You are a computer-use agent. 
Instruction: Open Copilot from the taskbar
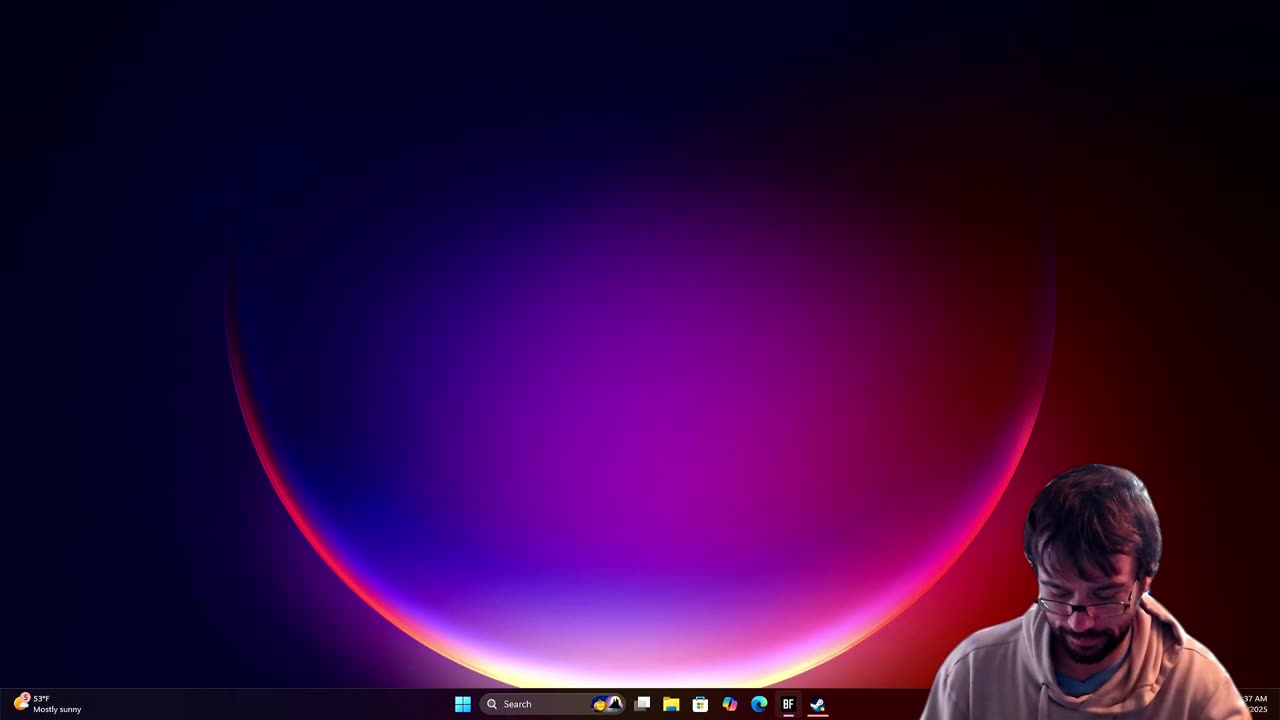tap(730, 704)
